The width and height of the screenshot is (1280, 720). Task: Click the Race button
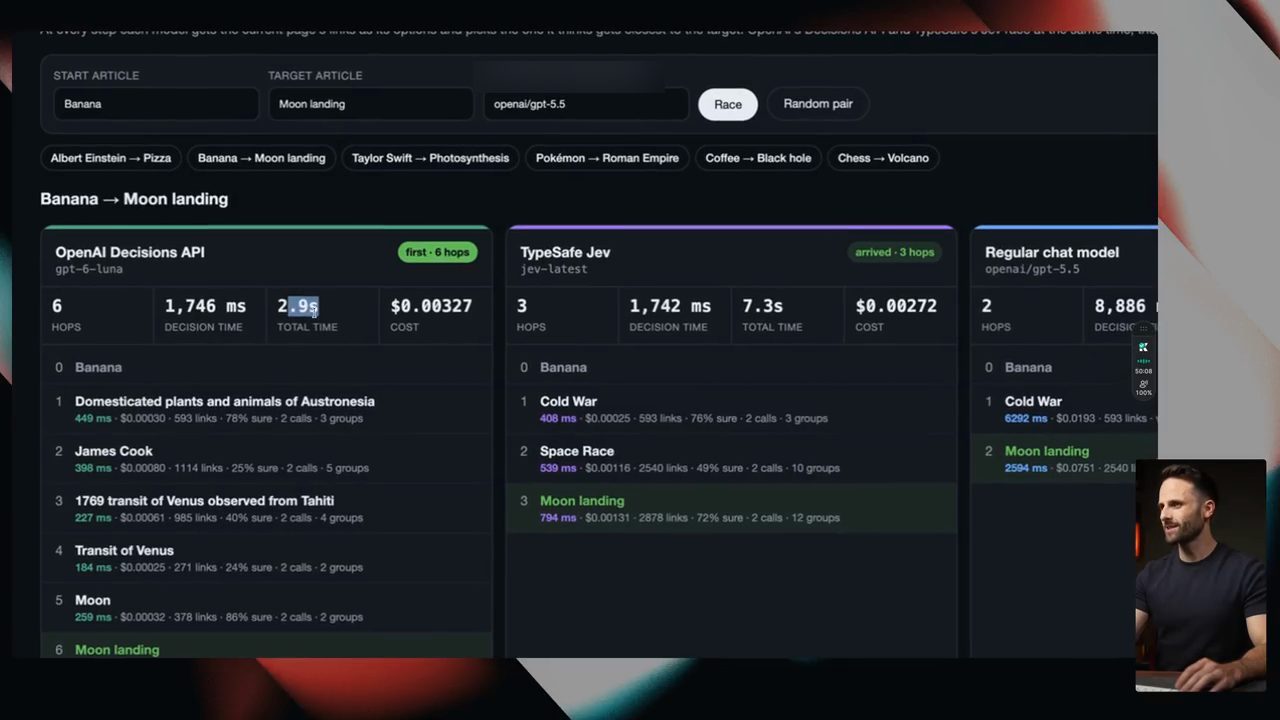click(728, 104)
